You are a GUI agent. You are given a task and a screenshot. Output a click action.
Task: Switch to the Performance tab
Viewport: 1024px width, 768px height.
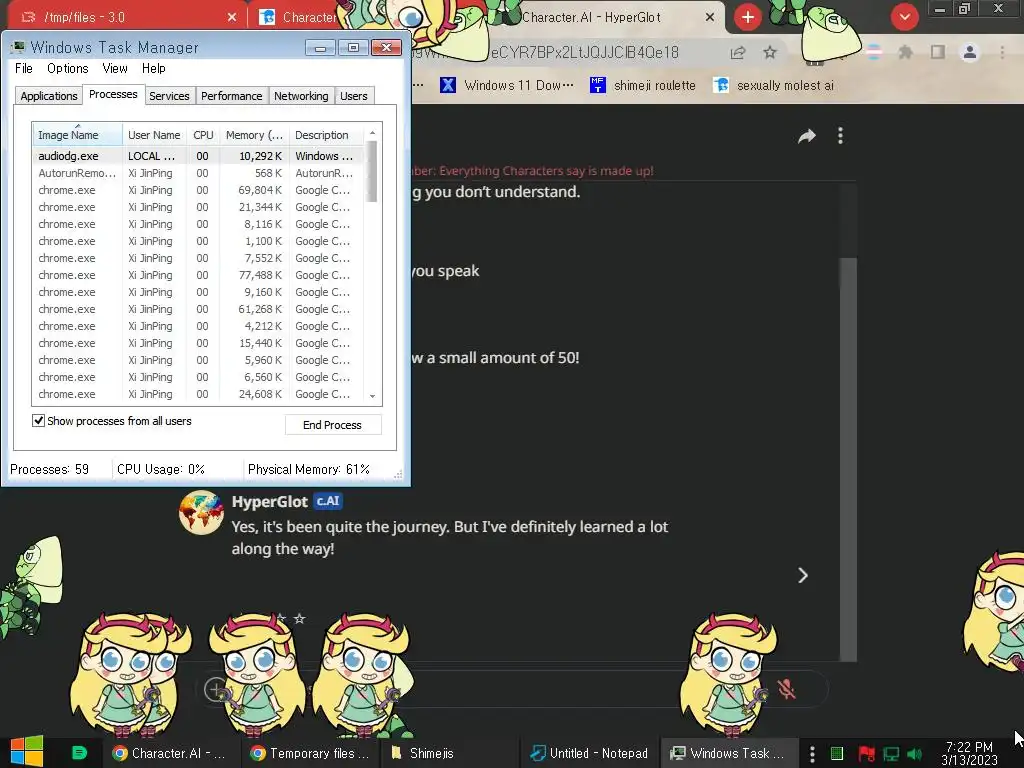coord(231,96)
